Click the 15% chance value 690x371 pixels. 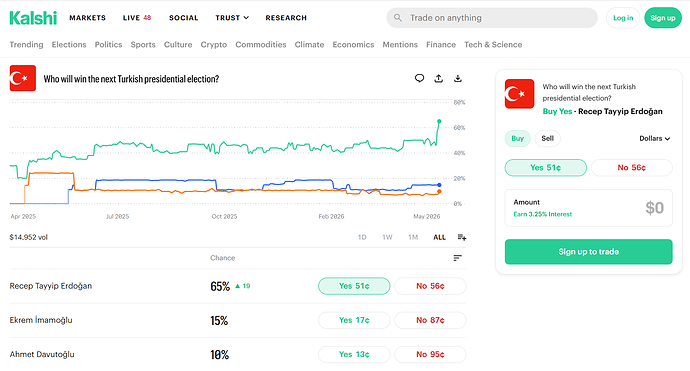pyautogui.click(x=219, y=321)
